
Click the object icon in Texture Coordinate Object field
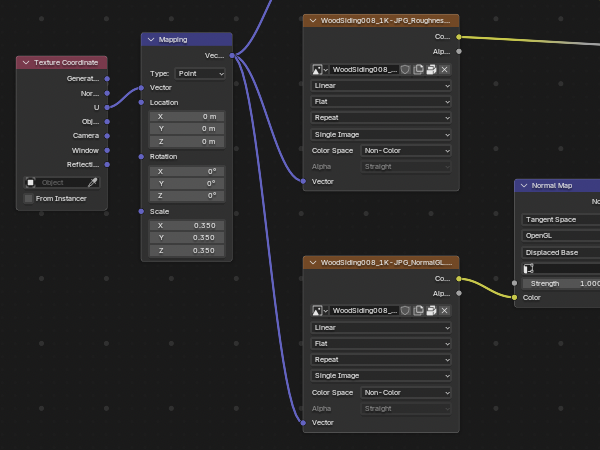click(30, 183)
